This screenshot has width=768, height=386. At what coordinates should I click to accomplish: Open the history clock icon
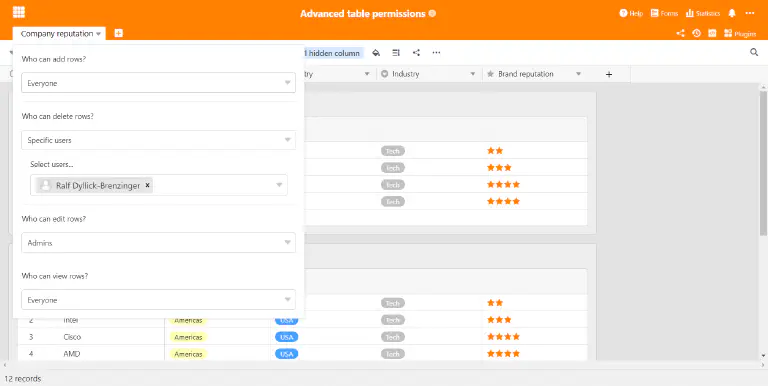point(696,33)
